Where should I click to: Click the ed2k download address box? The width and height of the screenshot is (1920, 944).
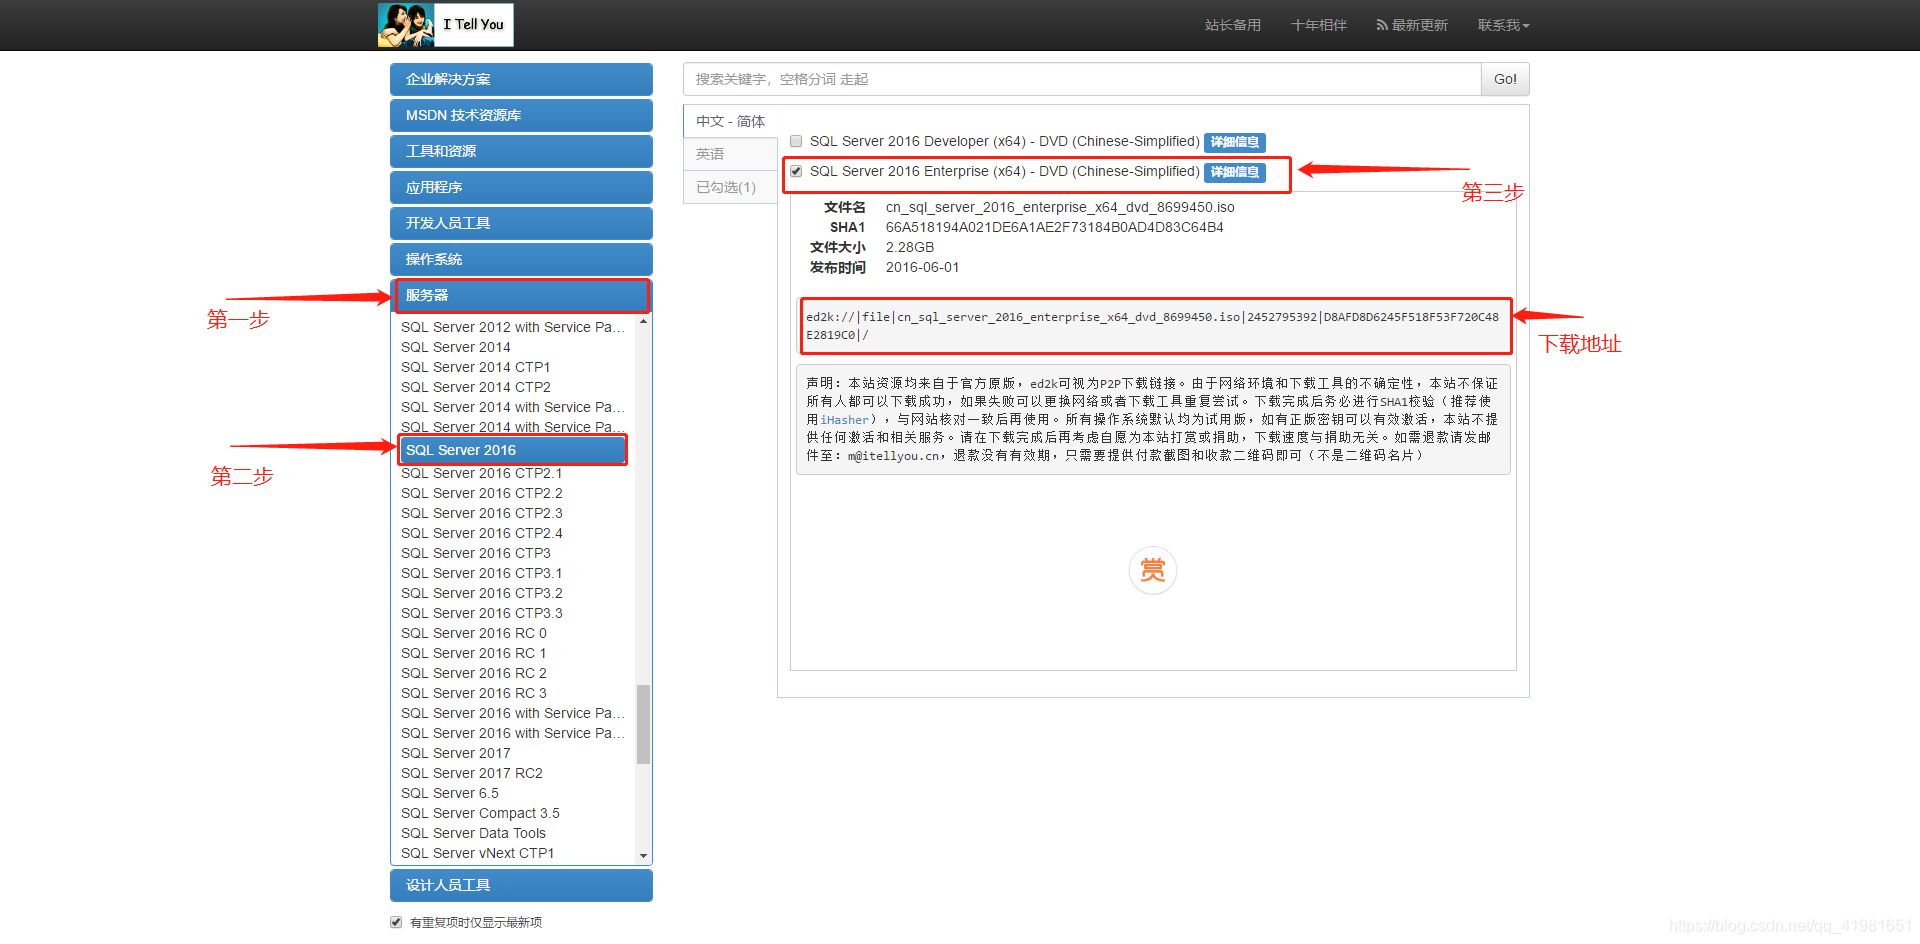[1154, 326]
